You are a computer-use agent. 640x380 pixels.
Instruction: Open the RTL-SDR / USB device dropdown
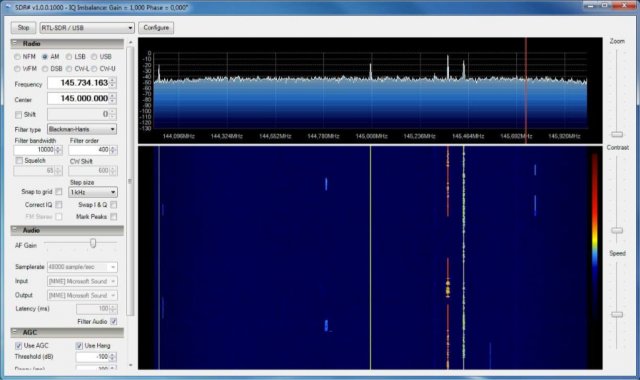(87, 28)
